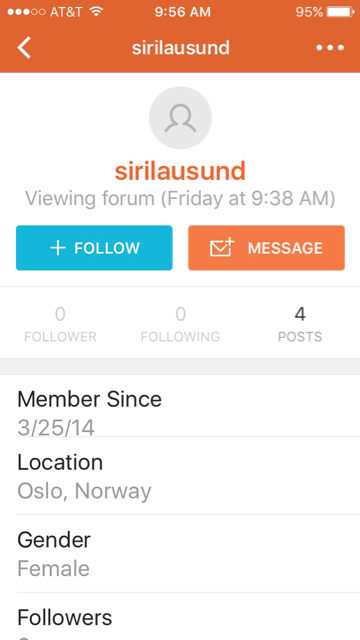Screen dimensions: 360x640
Task: Open the three-dot more options menu
Action: click(x=330, y=48)
